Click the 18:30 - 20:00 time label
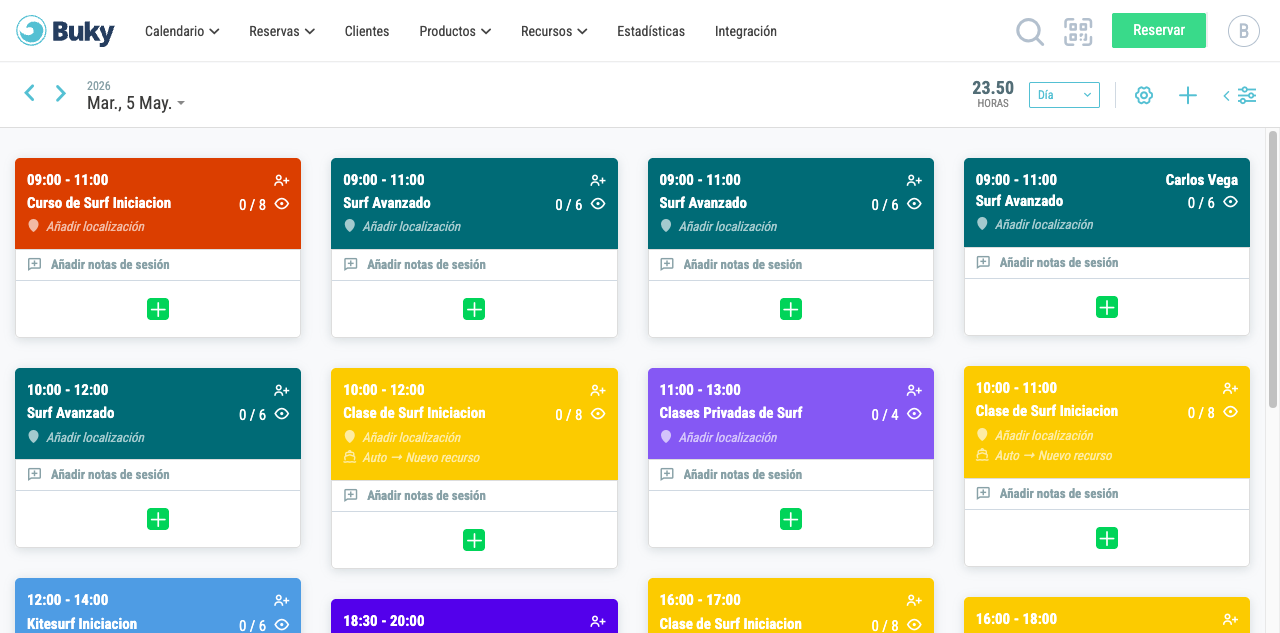 point(384,621)
